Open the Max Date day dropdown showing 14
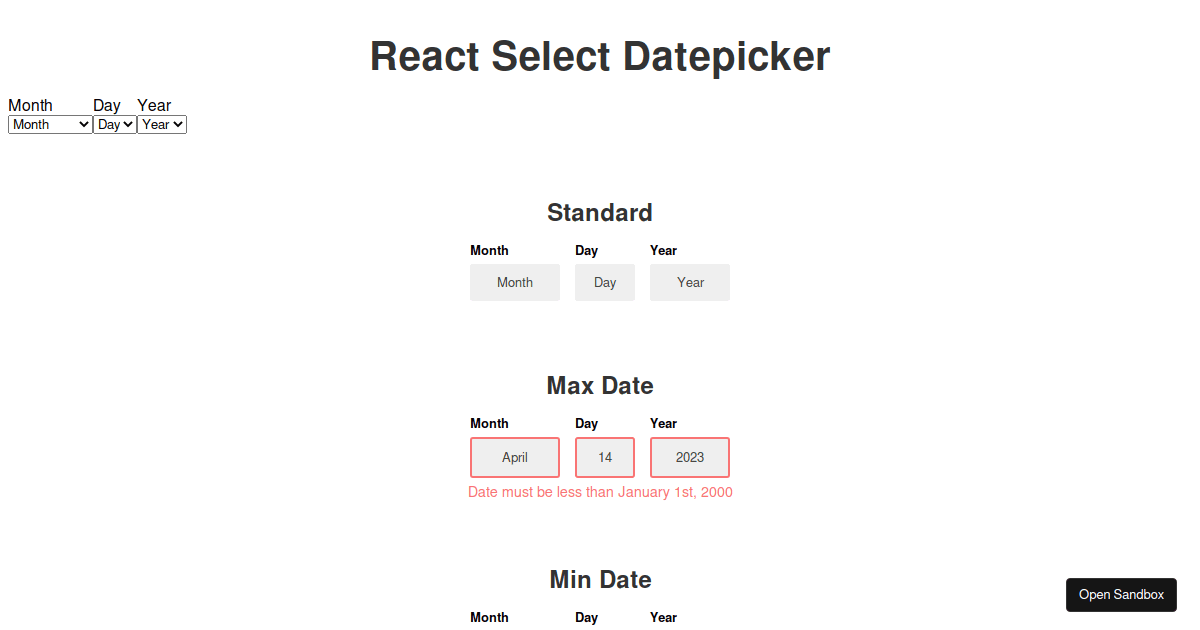The height and width of the screenshot is (630, 1200). click(x=605, y=457)
